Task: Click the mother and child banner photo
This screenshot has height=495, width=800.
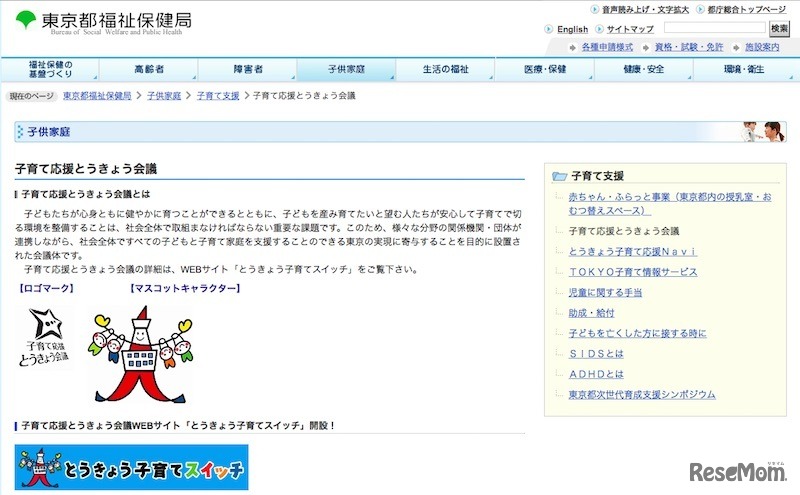Action: (x=764, y=132)
